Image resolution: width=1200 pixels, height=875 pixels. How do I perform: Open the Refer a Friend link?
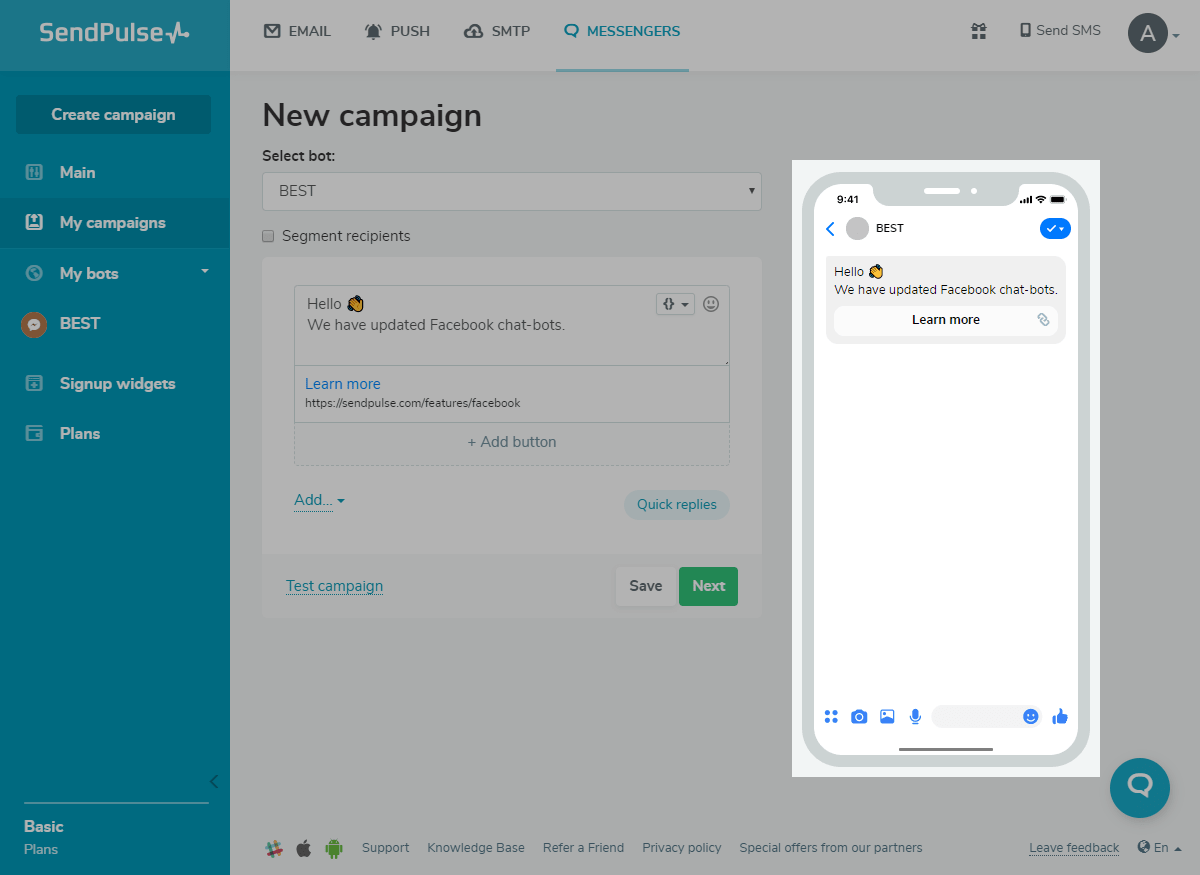[583, 848]
